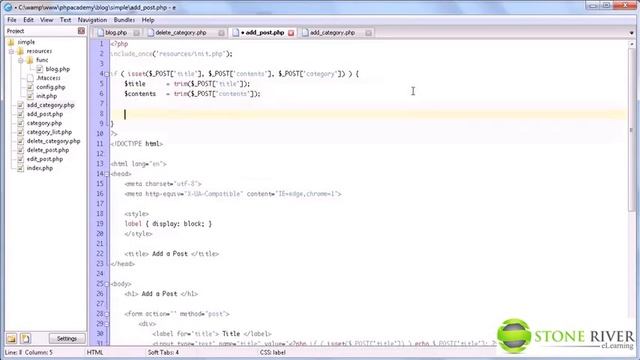
Task: Place cursor on the $title assignment line
Action: (187, 84)
